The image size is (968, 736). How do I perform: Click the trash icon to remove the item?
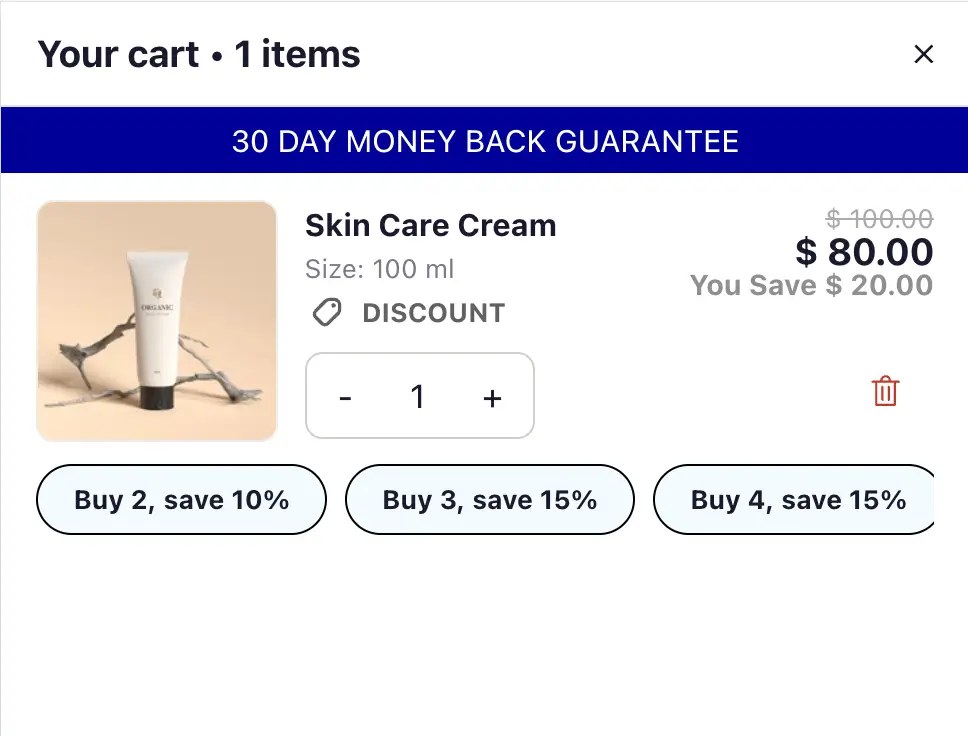(x=884, y=392)
